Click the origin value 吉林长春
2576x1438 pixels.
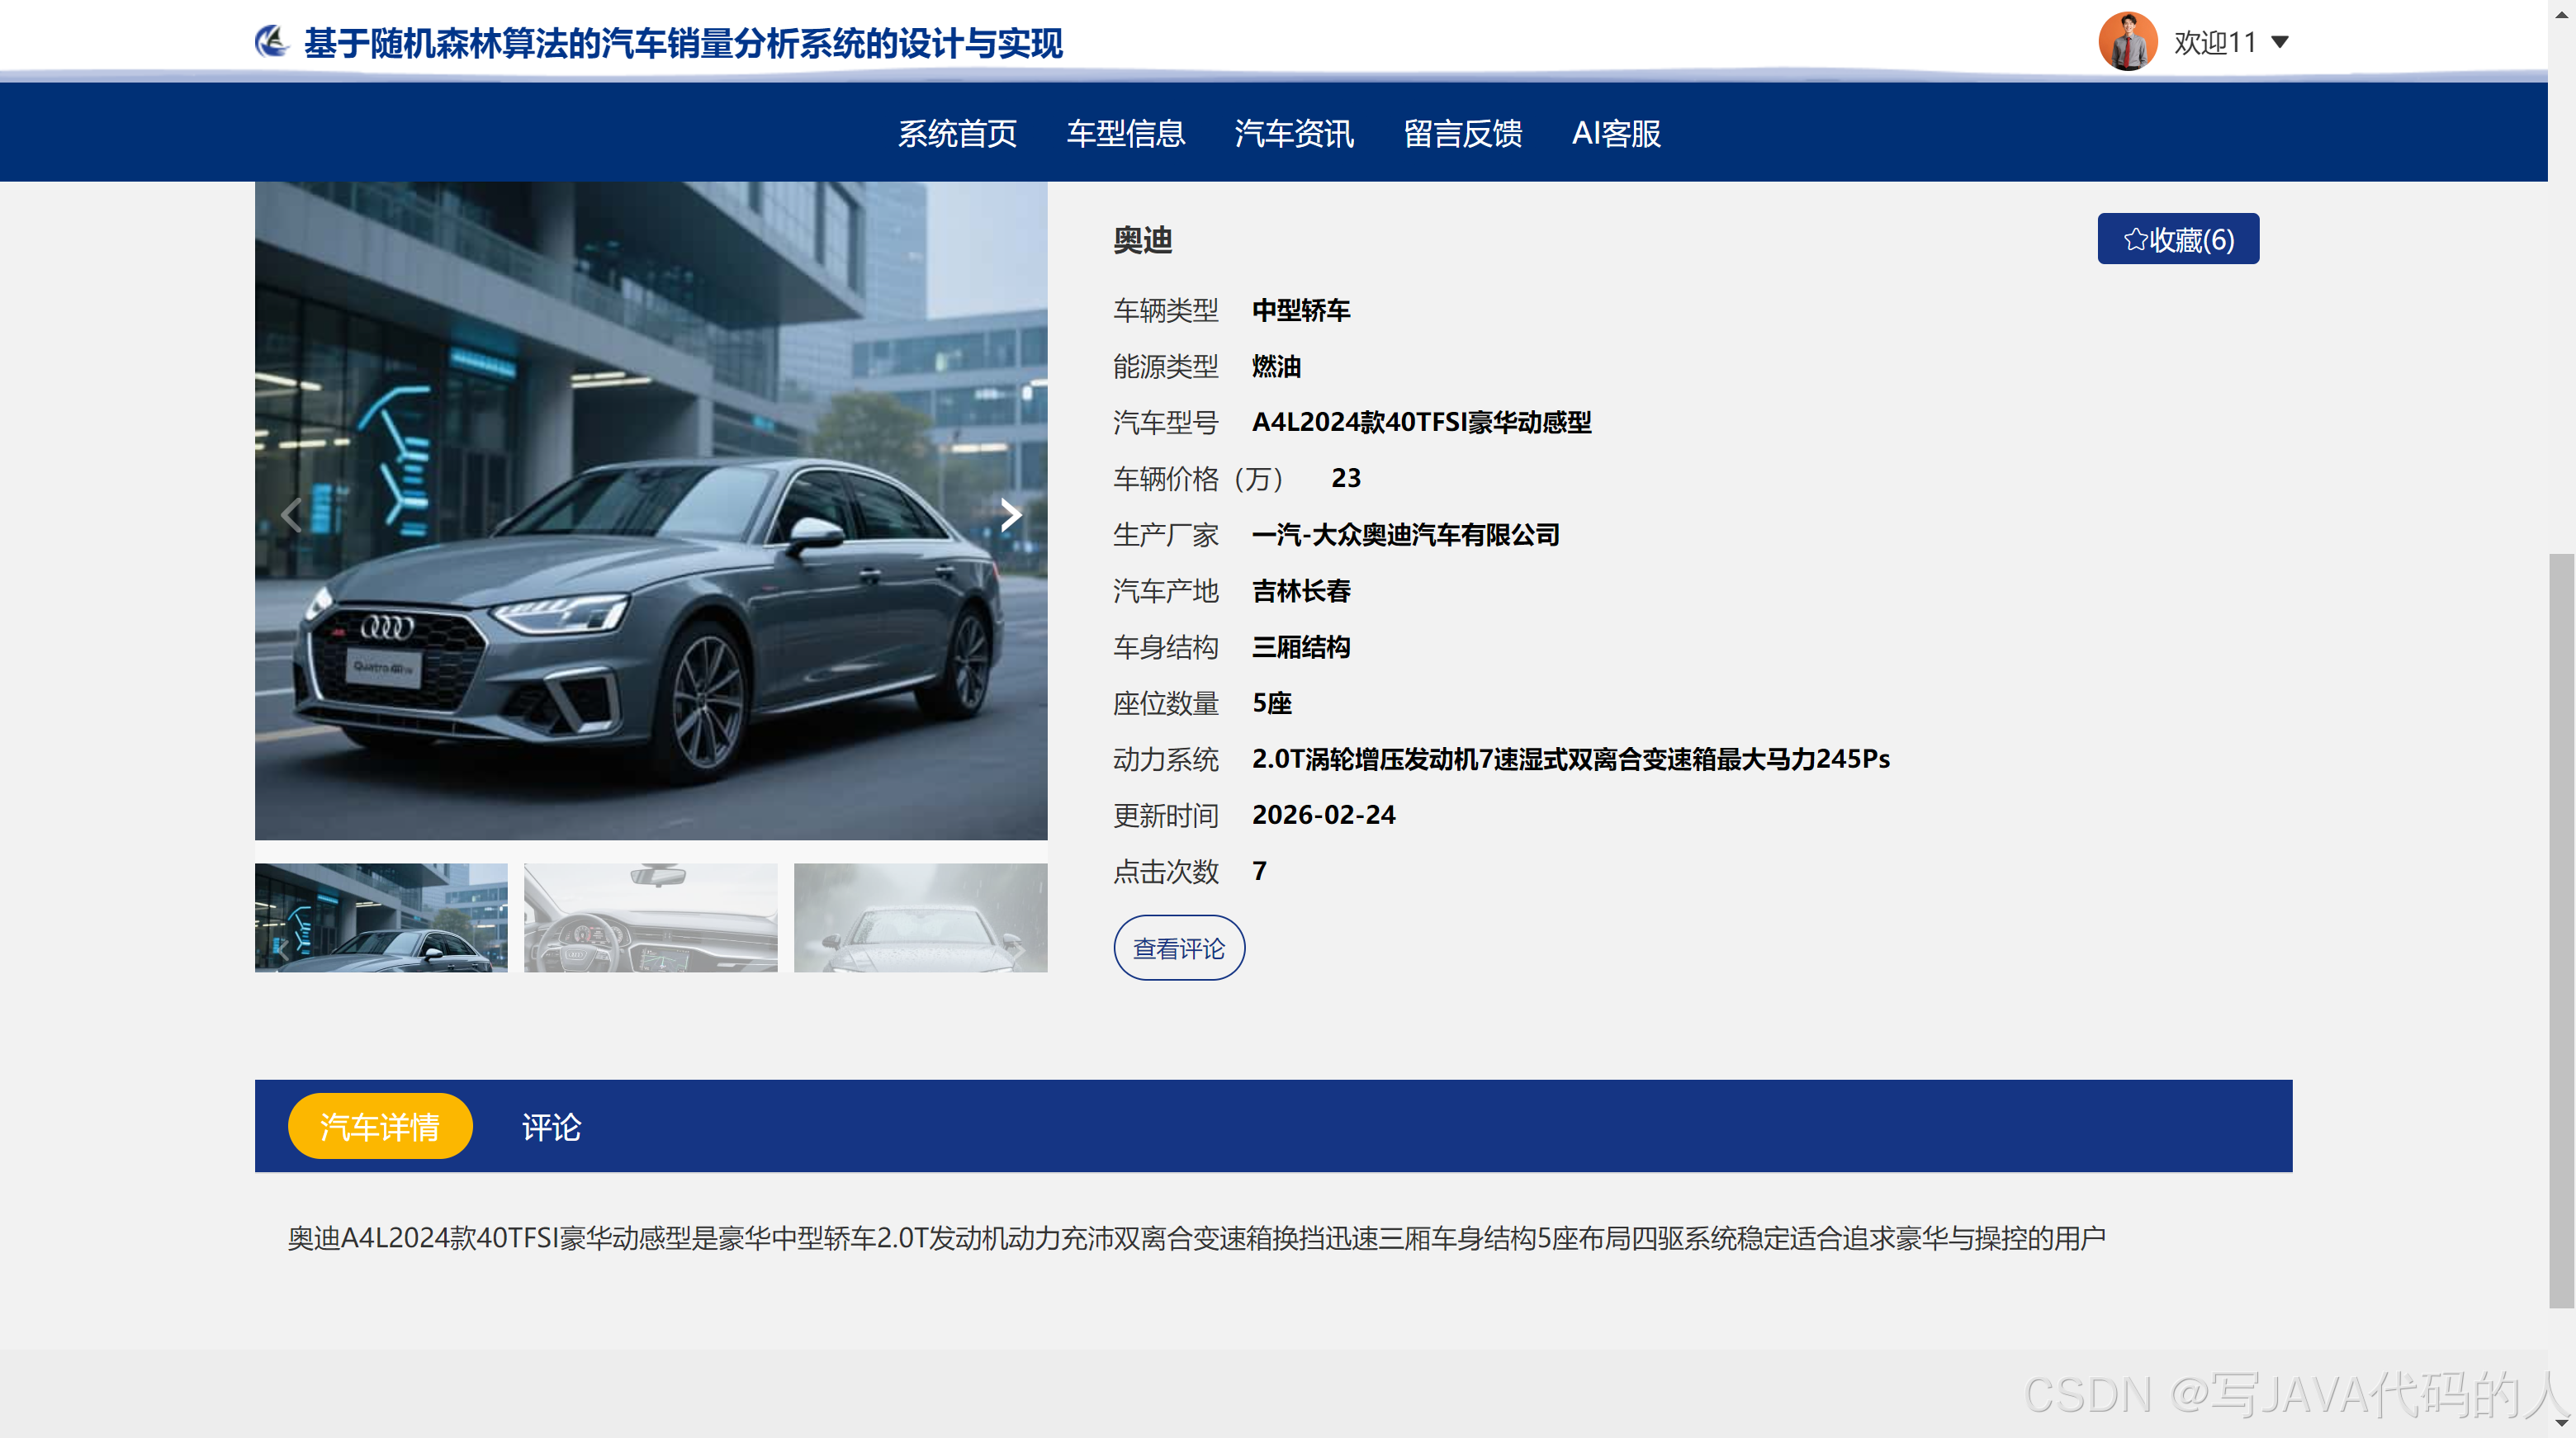[x=1301, y=591]
